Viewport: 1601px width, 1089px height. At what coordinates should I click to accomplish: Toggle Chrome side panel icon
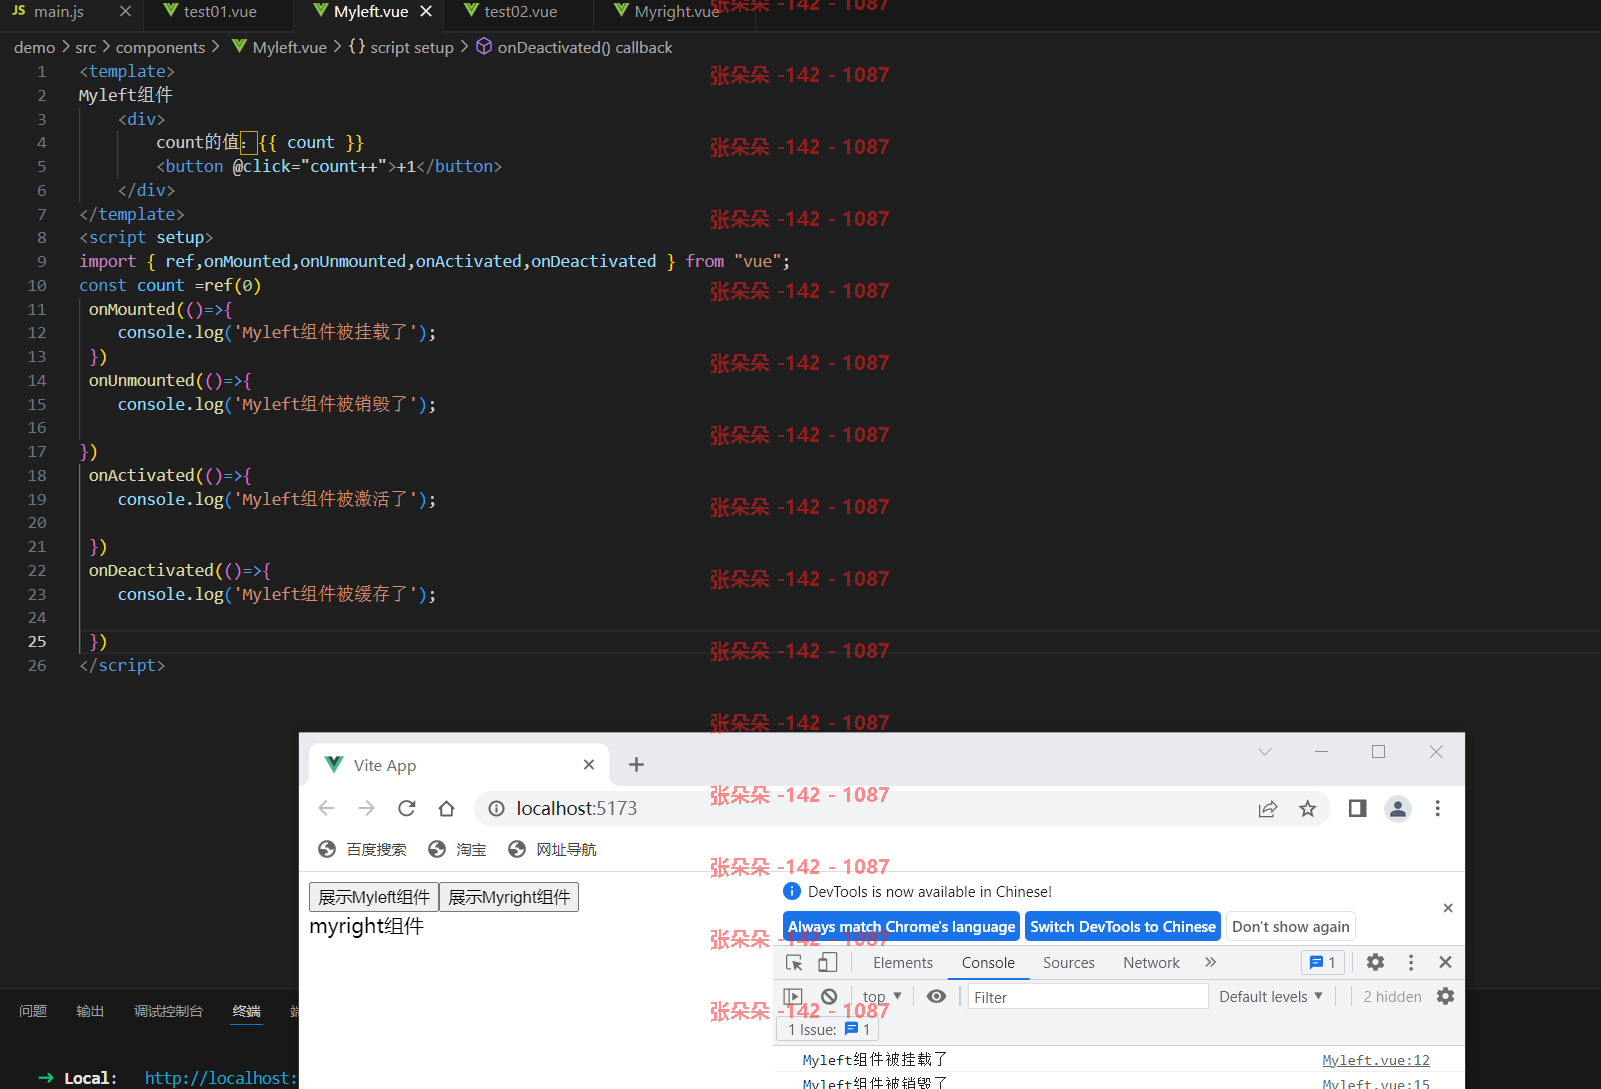click(x=1357, y=808)
